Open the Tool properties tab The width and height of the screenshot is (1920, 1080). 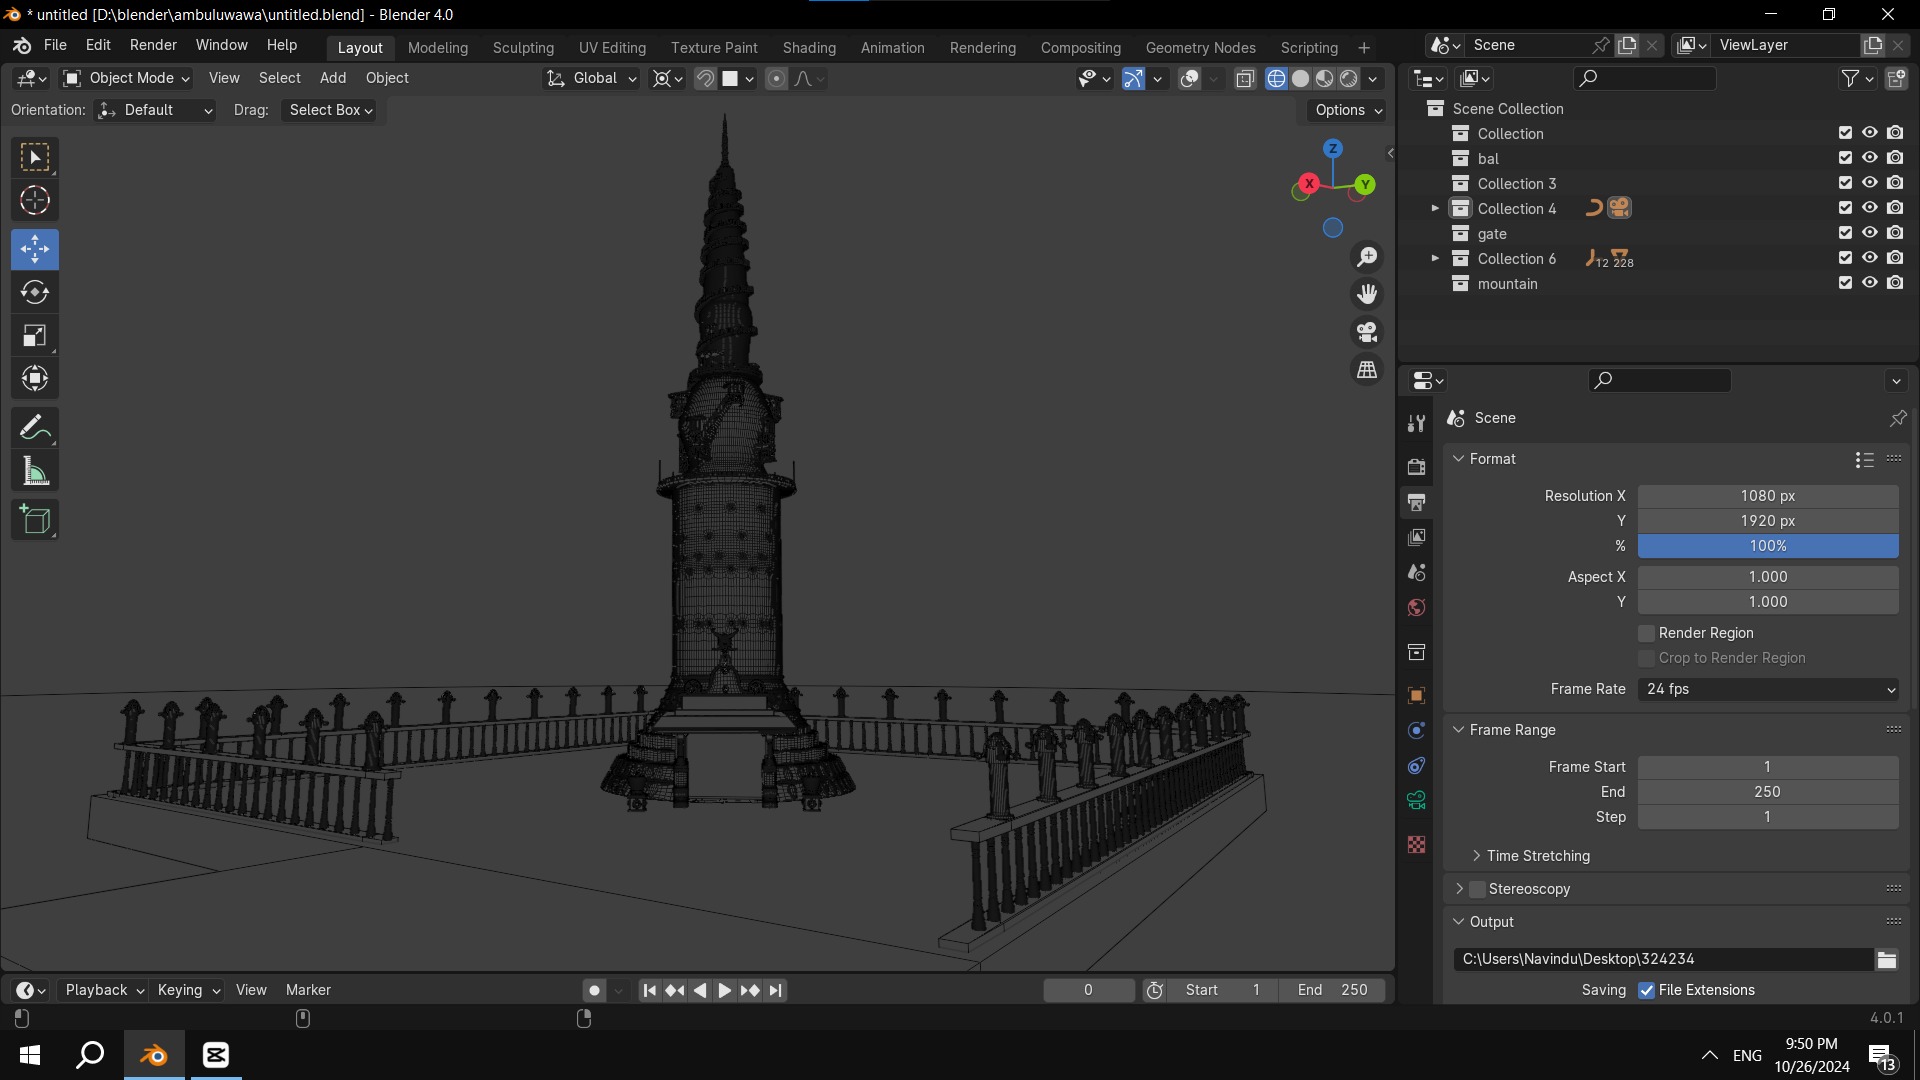1416,424
